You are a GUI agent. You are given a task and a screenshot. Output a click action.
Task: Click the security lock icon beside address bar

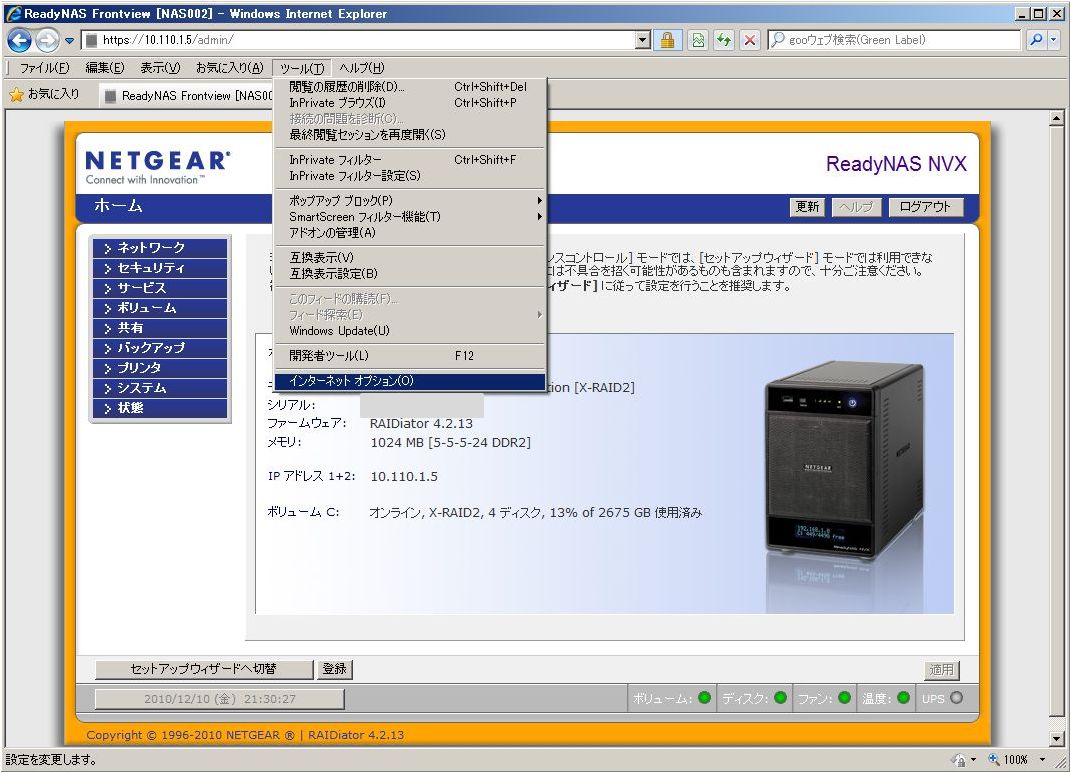667,40
